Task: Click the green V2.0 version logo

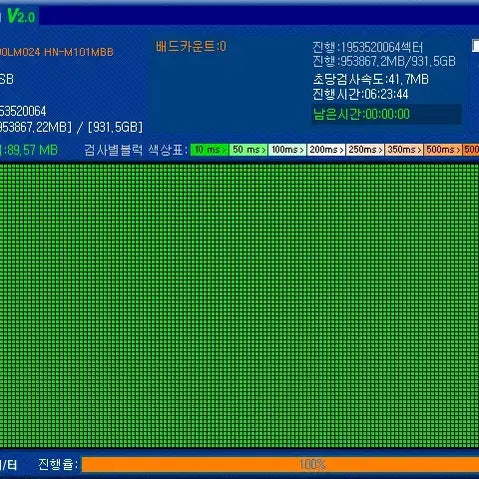Action: (x=21, y=16)
